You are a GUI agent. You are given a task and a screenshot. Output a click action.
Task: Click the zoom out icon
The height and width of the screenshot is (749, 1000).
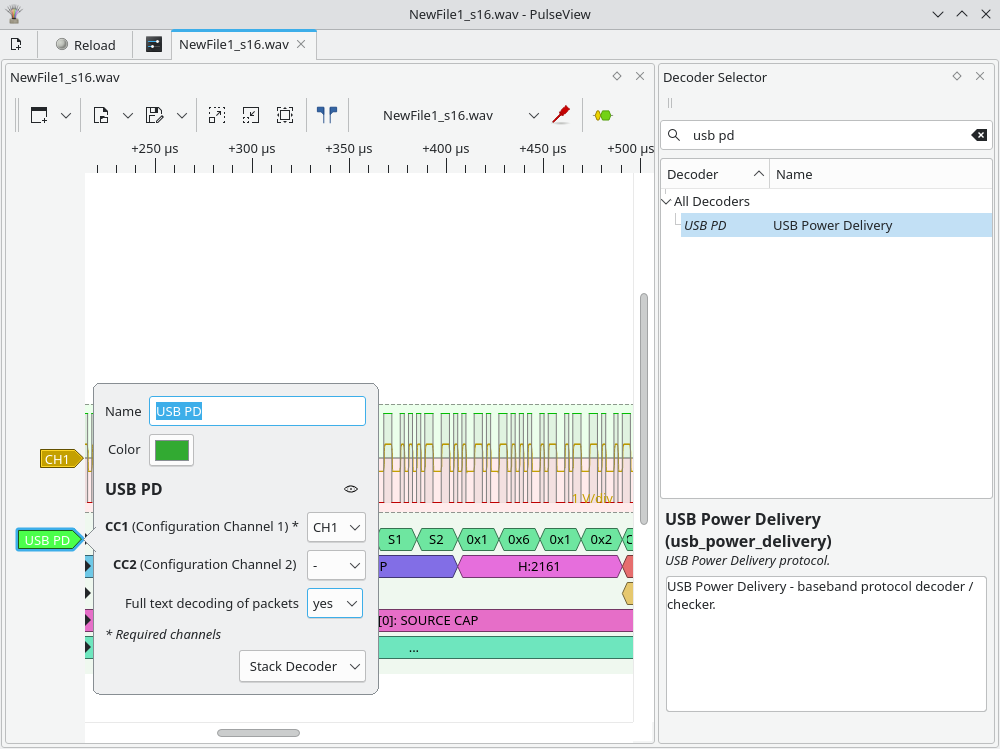pyautogui.click(x=251, y=115)
